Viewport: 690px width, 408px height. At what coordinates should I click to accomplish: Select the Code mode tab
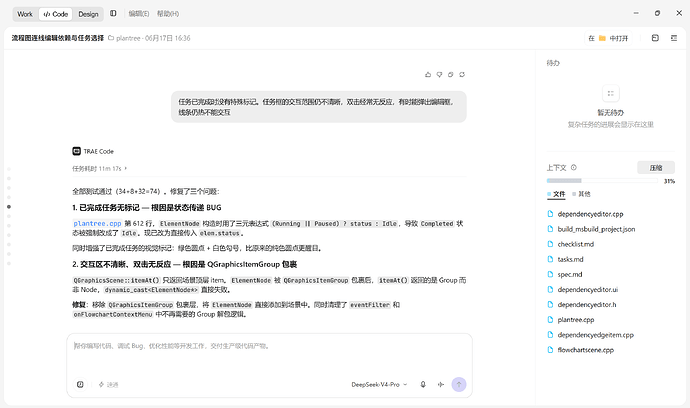tap(56, 14)
